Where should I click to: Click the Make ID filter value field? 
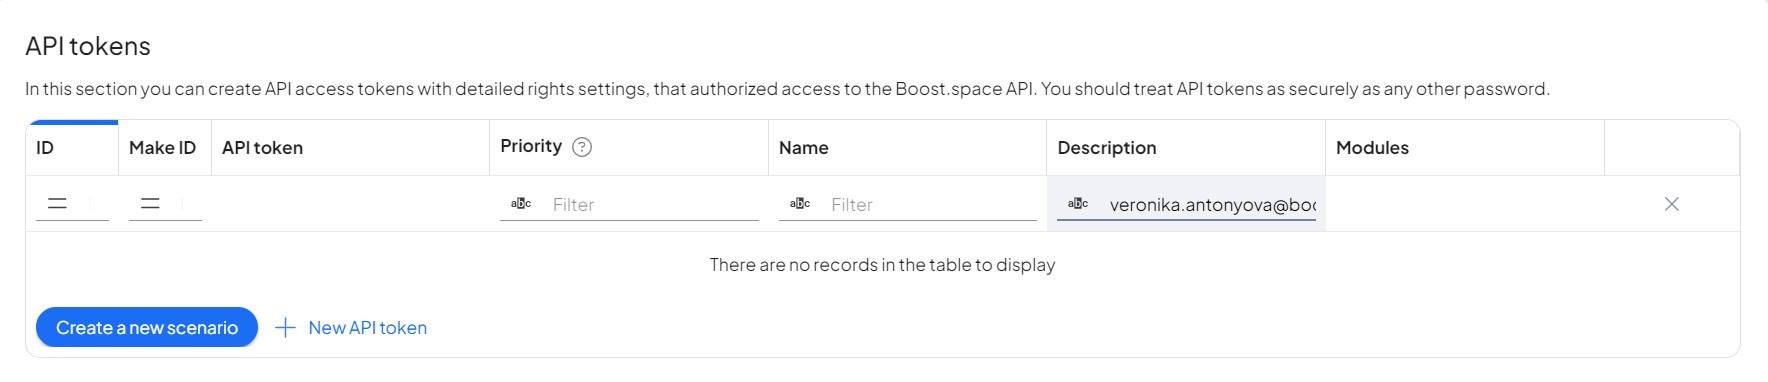(191, 204)
